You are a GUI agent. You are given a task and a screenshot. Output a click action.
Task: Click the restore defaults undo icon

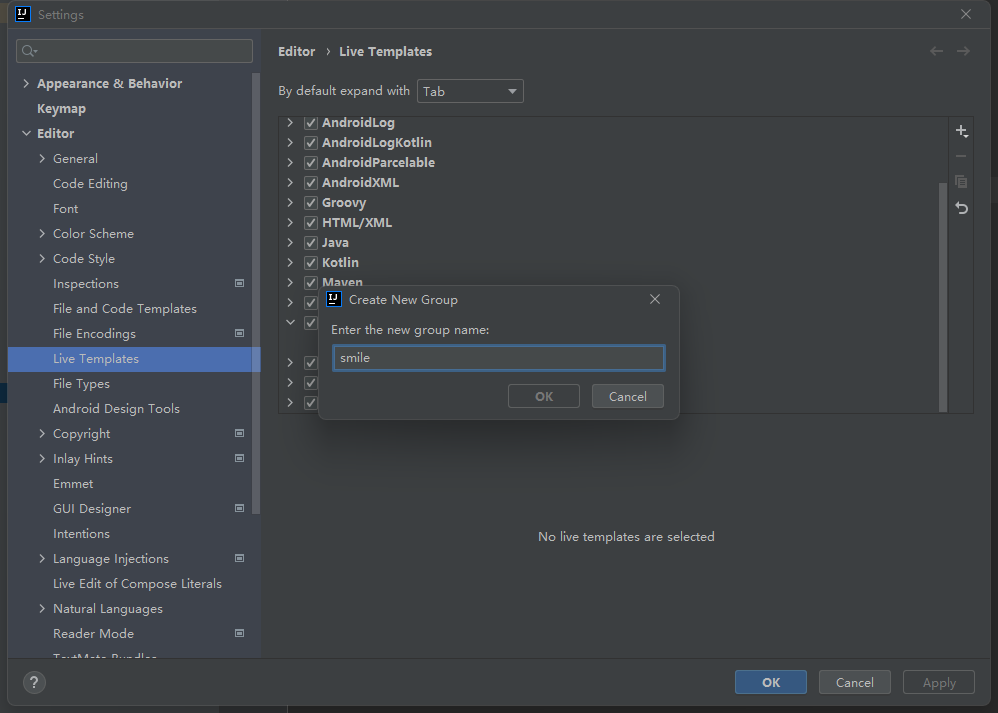click(961, 208)
